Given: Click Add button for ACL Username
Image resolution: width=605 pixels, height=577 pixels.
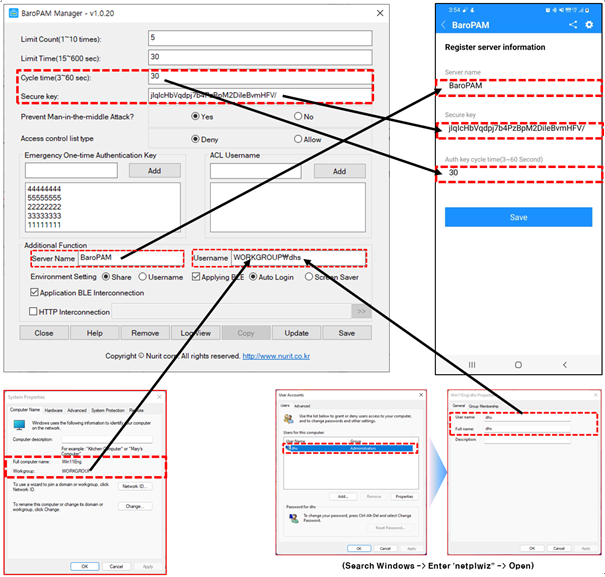Looking at the screenshot, I should pyautogui.click(x=340, y=171).
